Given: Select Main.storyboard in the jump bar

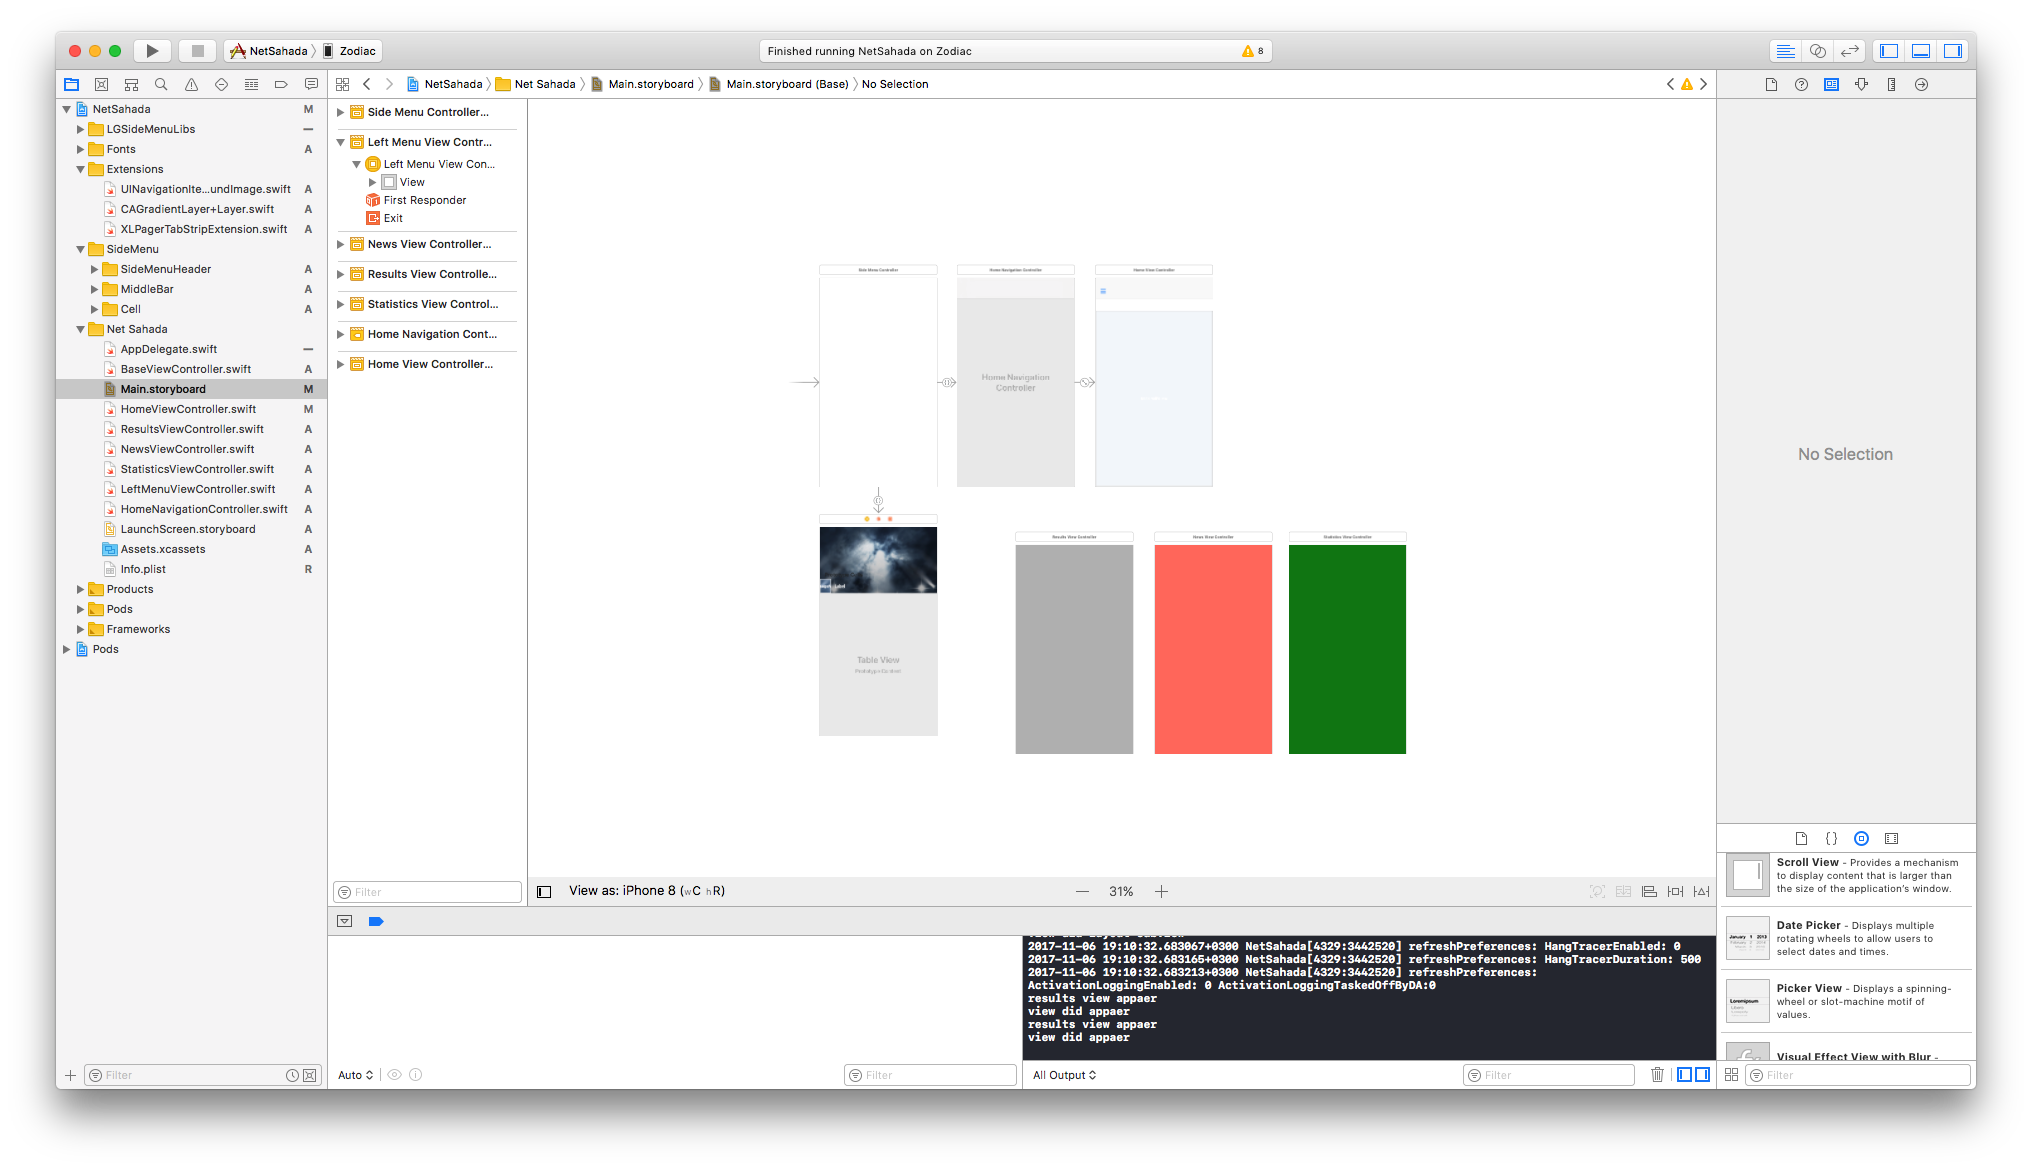Looking at the screenshot, I should point(641,85).
